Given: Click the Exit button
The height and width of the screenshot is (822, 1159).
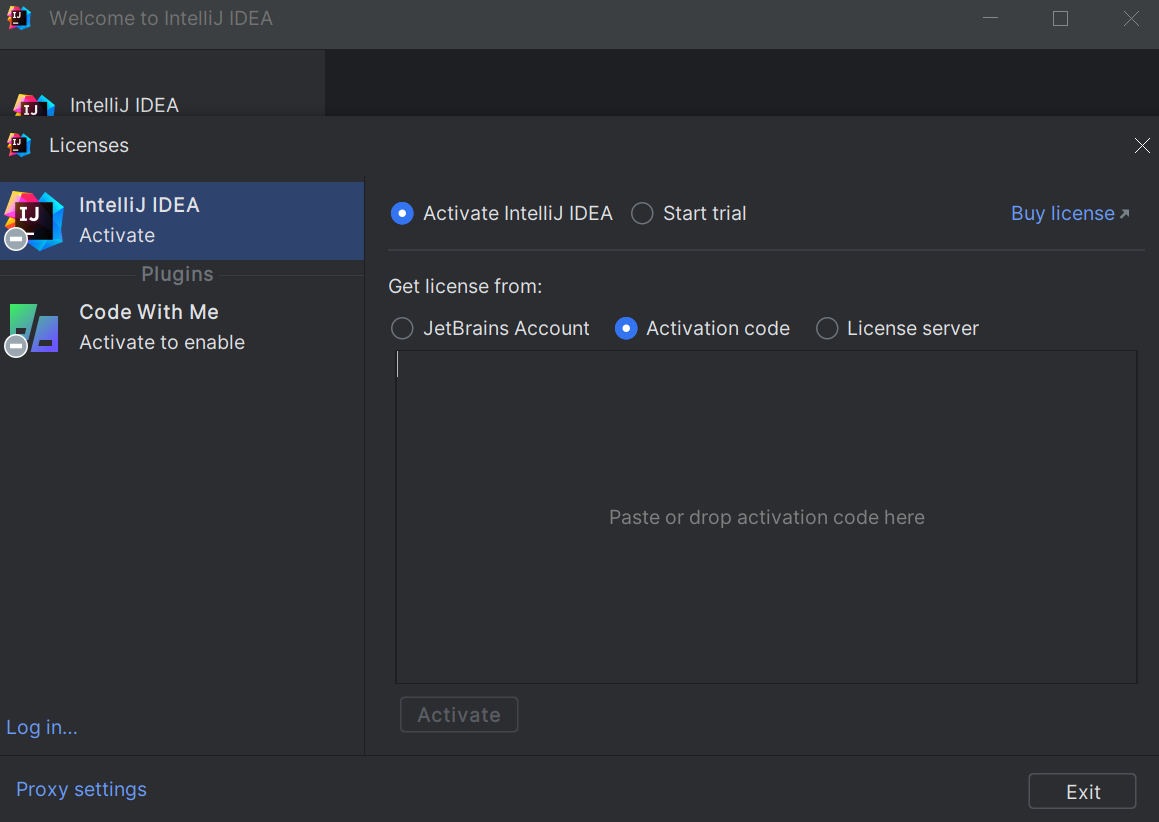Looking at the screenshot, I should [x=1082, y=792].
